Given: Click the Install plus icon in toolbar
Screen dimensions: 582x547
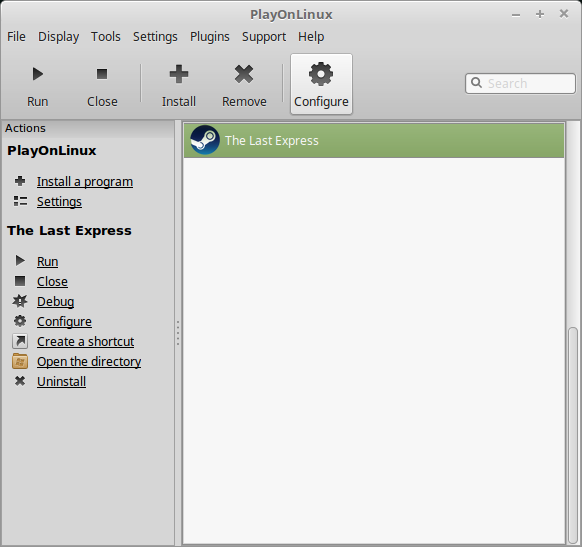Looking at the screenshot, I should 179,74.
